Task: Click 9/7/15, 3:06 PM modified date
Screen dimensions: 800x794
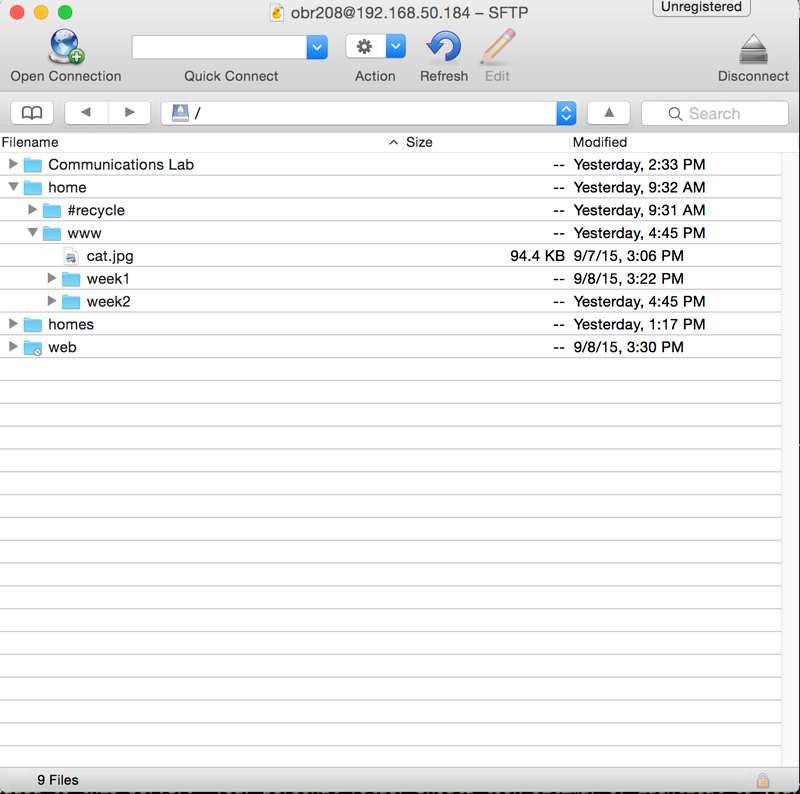Action: tap(629, 256)
